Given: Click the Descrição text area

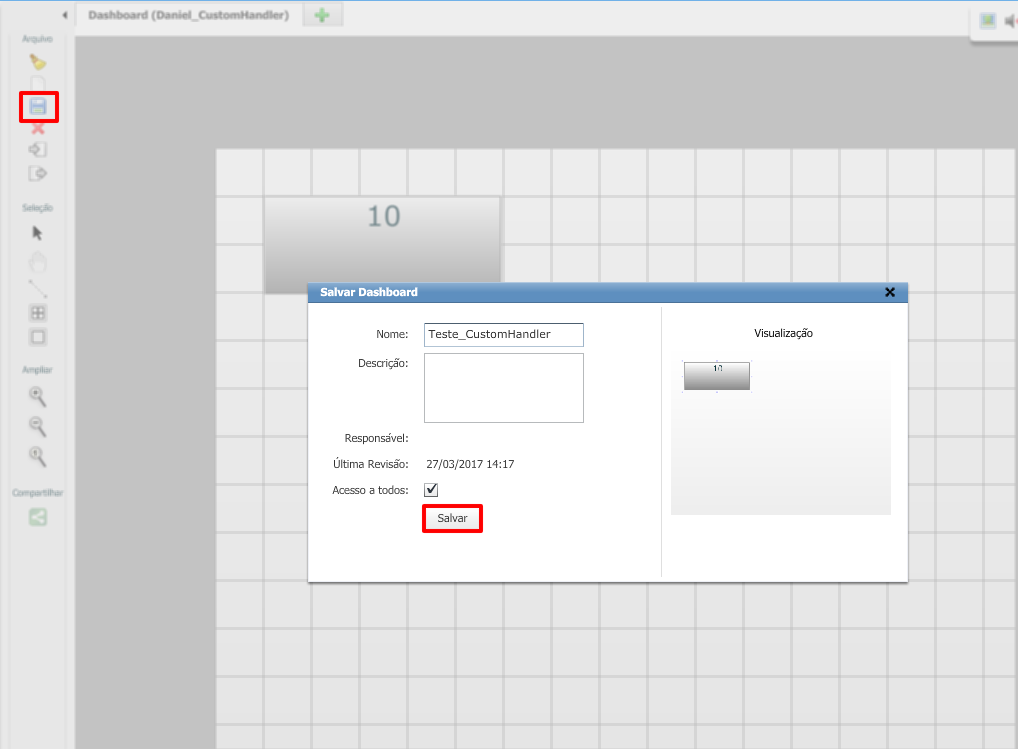Looking at the screenshot, I should click(x=503, y=388).
